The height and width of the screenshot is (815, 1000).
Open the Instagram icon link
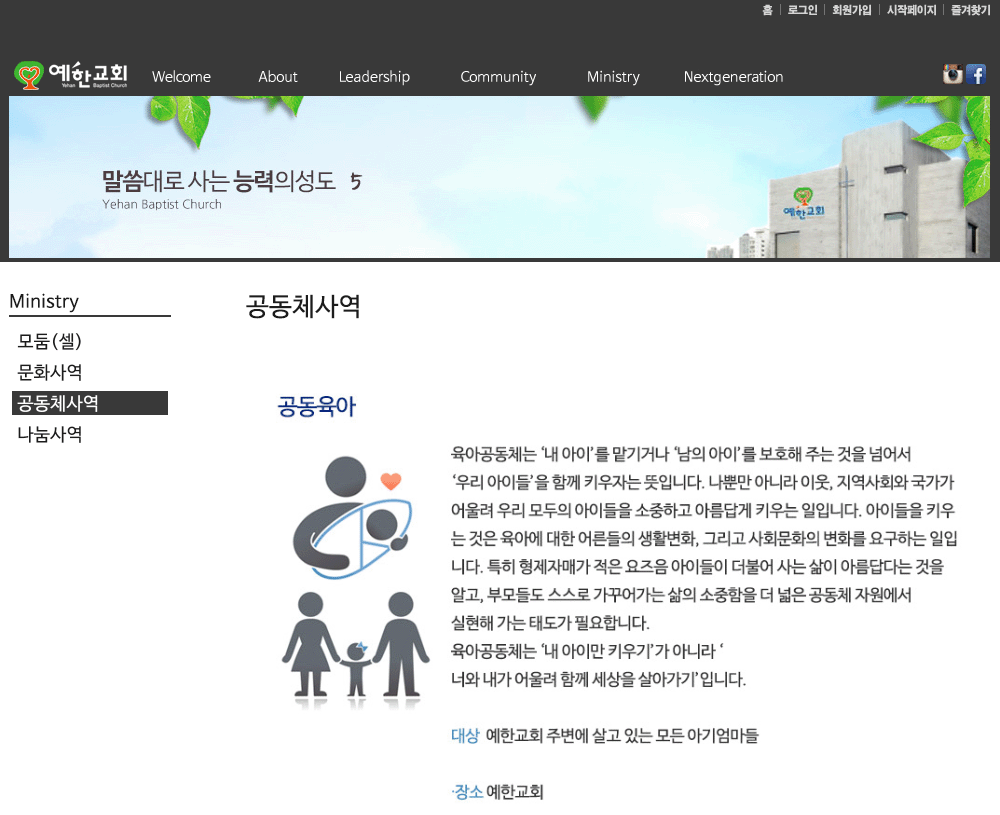tap(953, 74)
